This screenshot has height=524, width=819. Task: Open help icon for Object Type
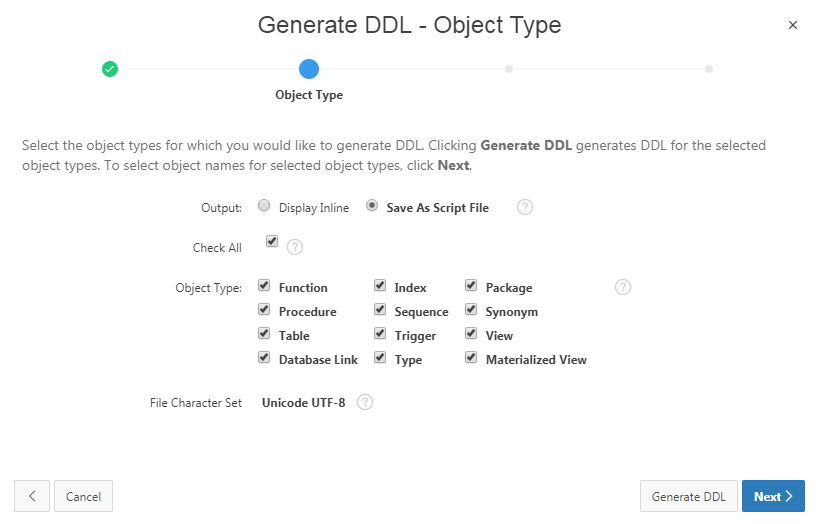pyautogui.click(x=623, y=287)
